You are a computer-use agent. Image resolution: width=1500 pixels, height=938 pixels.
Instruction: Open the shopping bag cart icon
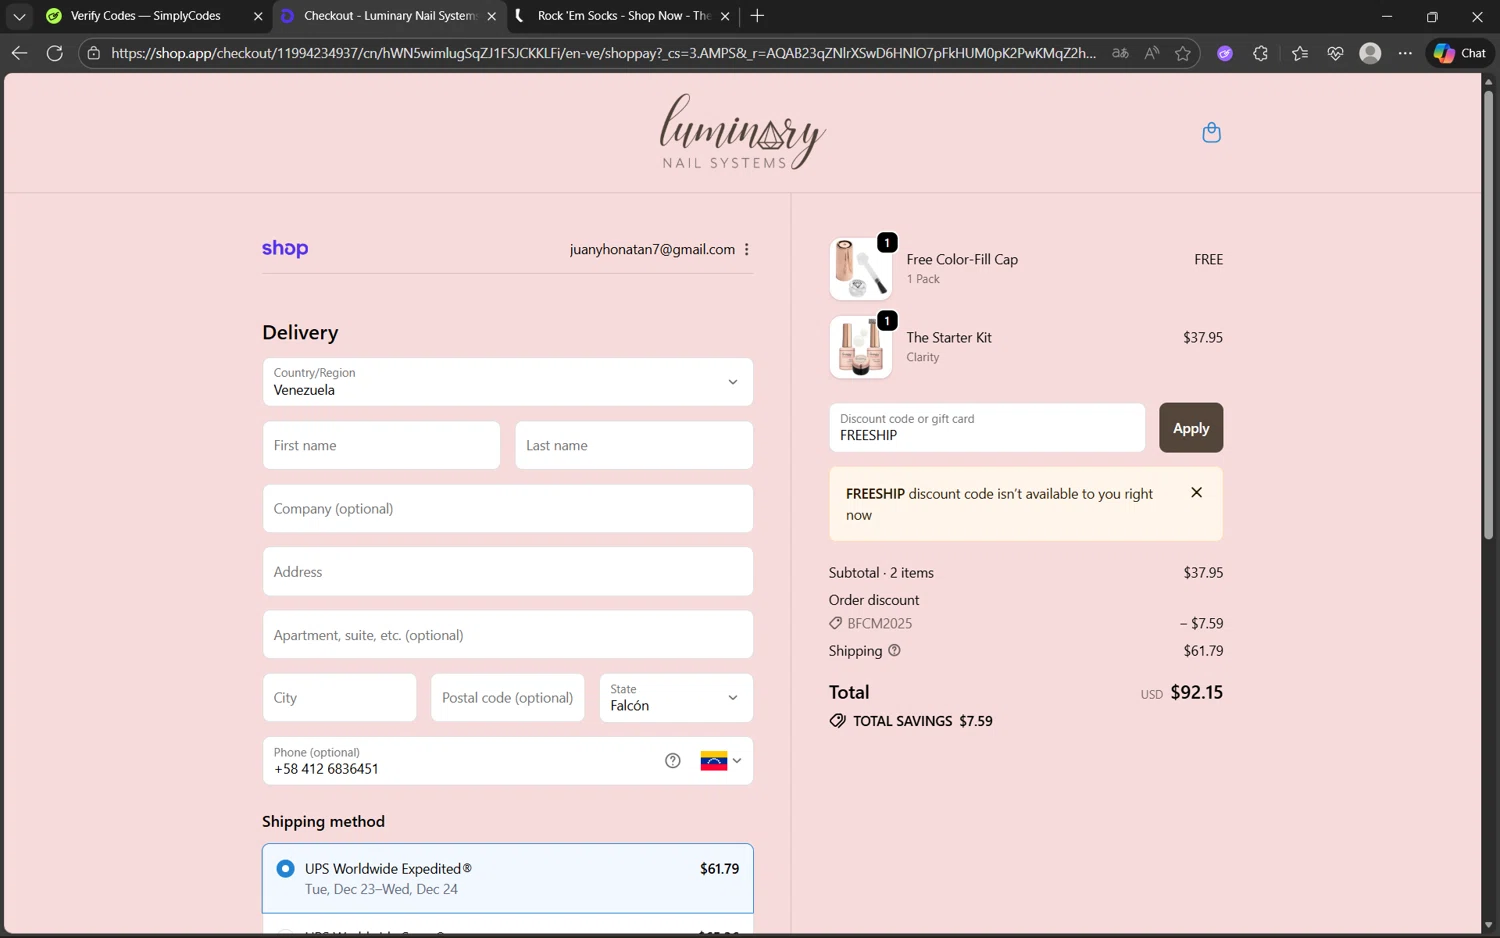pyautogui.click(x=1211, y=132)
